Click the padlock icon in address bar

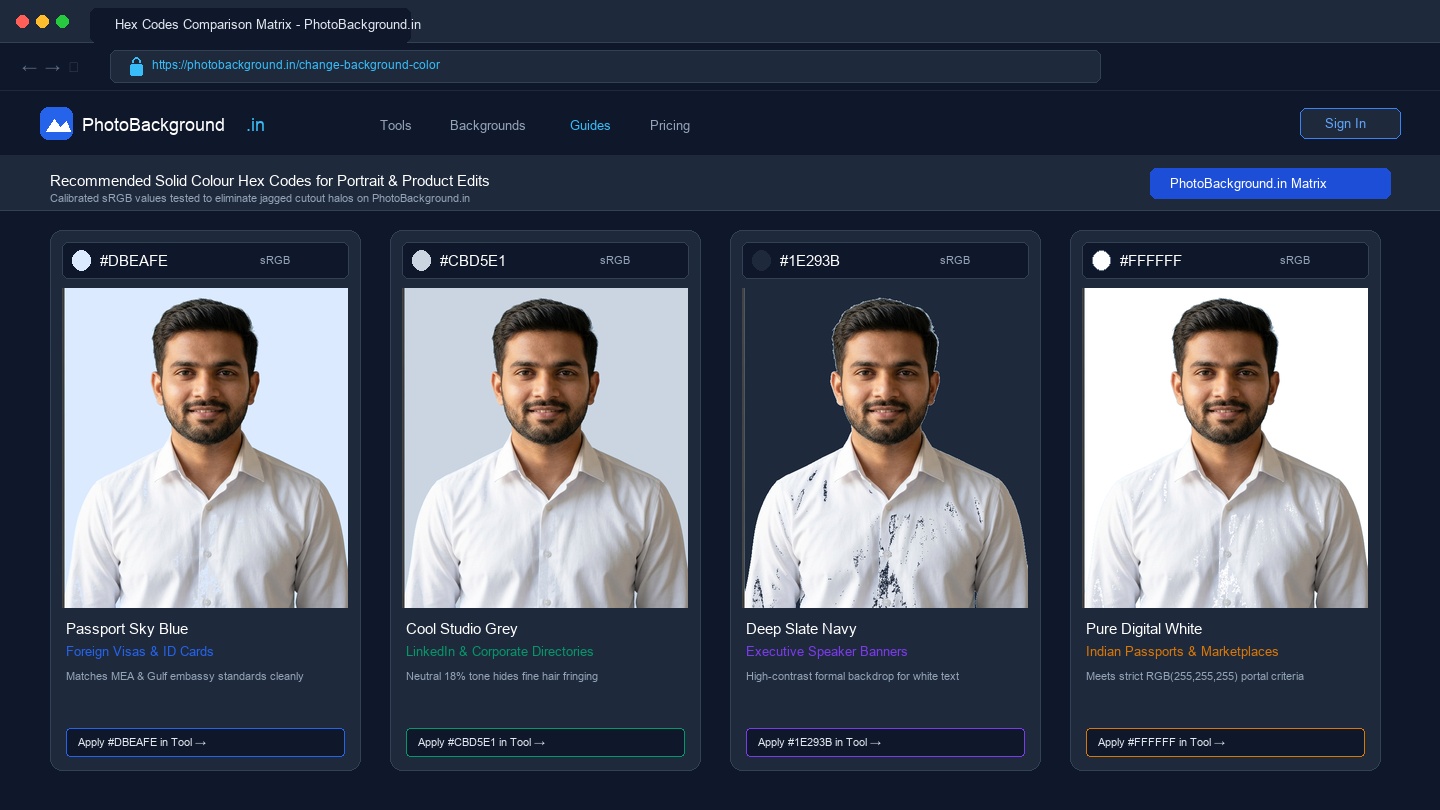coord(137,67)
